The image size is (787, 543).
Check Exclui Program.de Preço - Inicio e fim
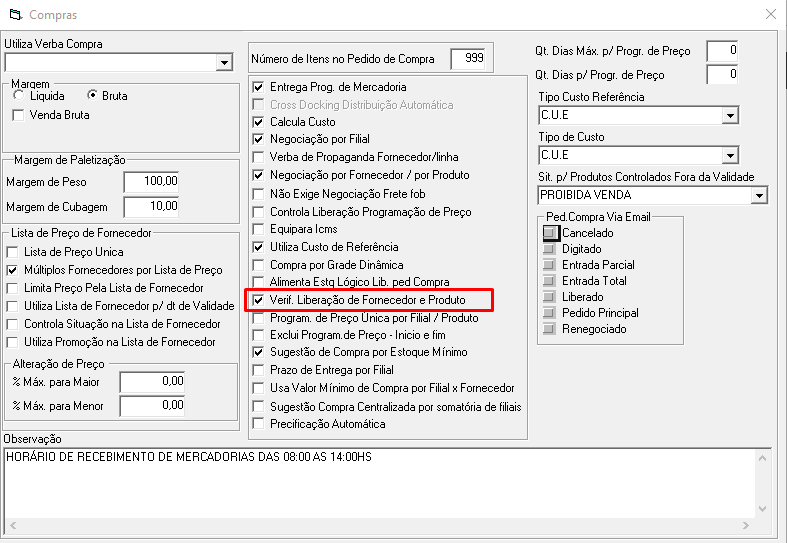258,335
